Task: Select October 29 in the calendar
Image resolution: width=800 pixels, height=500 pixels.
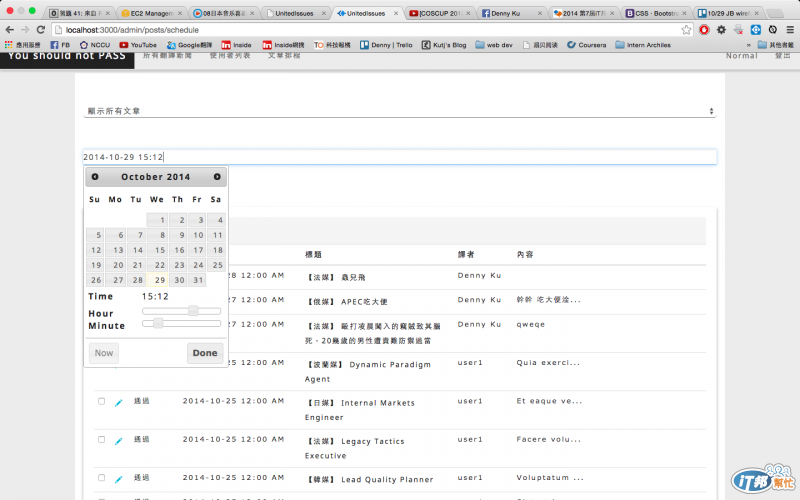Action: (157, 280)
